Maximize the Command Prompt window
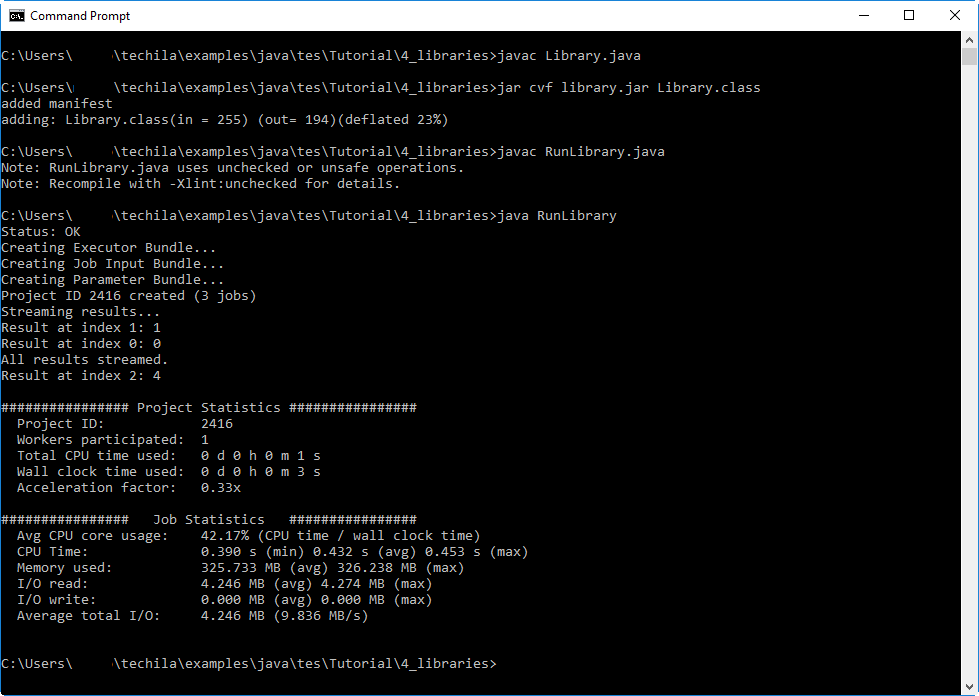 click(909, 15)
